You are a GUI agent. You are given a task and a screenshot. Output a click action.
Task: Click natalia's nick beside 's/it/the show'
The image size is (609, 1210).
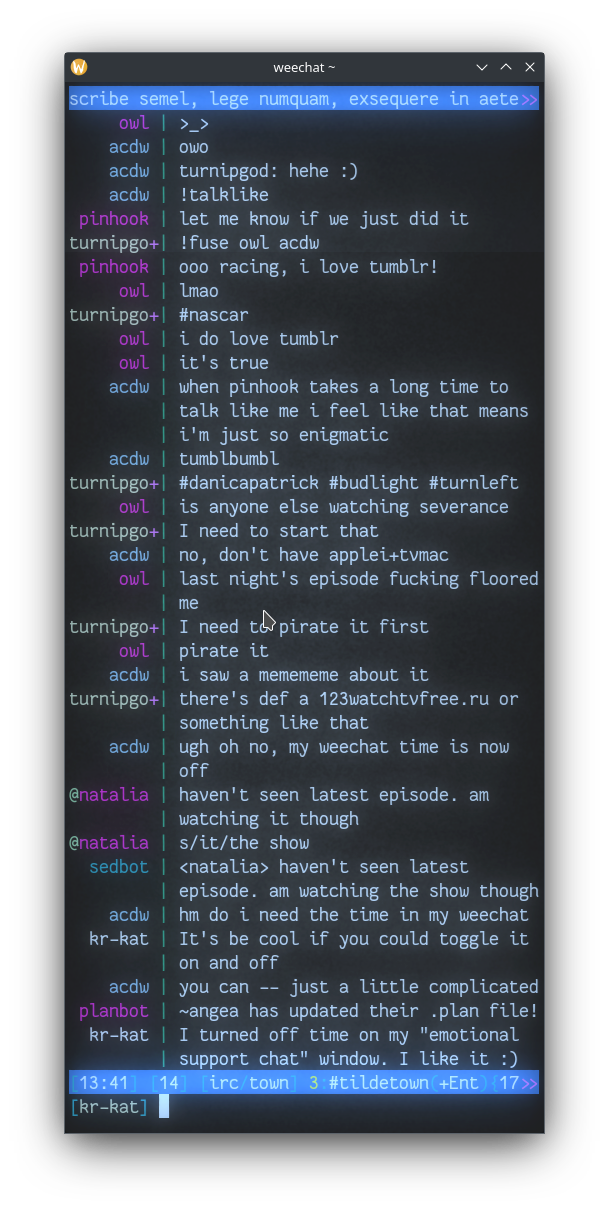(113, 843)
